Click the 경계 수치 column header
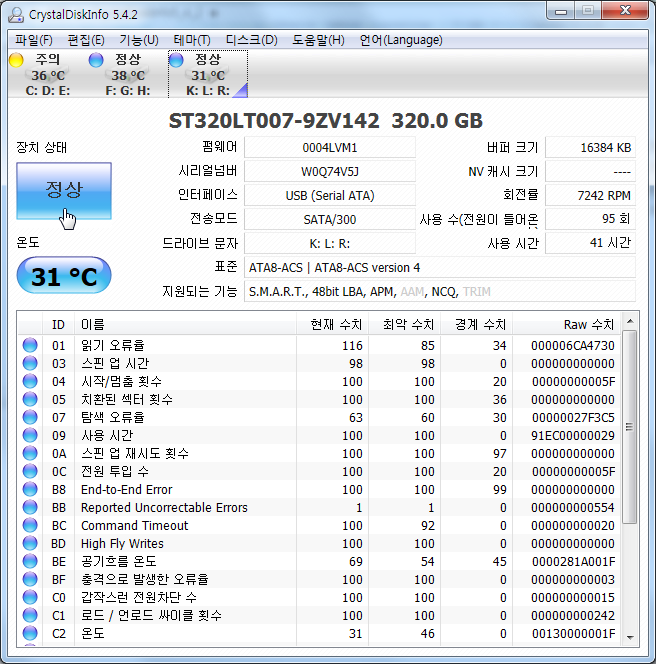 [476, 324]
